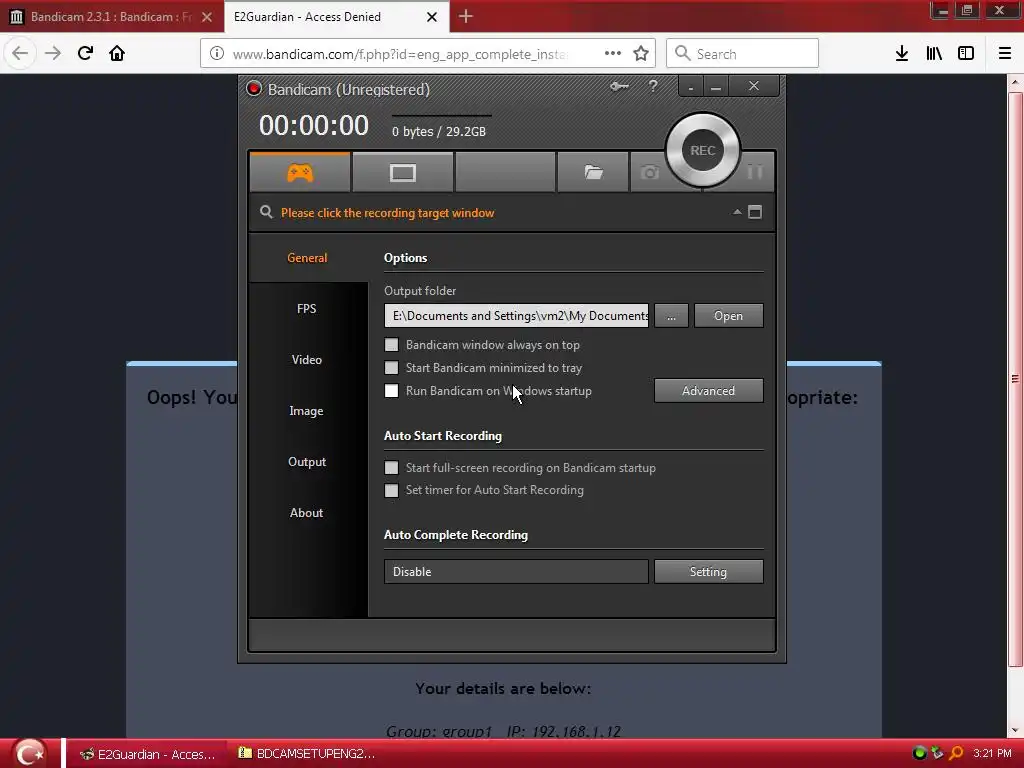Open the Firefox home page
Image resolution: width=1024 pixels, height=768 pixels.
[117, 54]
